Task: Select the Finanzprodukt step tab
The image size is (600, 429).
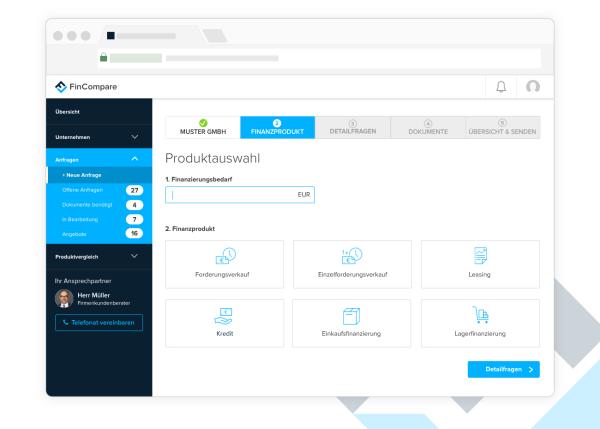Action: (x=277, y=127)
